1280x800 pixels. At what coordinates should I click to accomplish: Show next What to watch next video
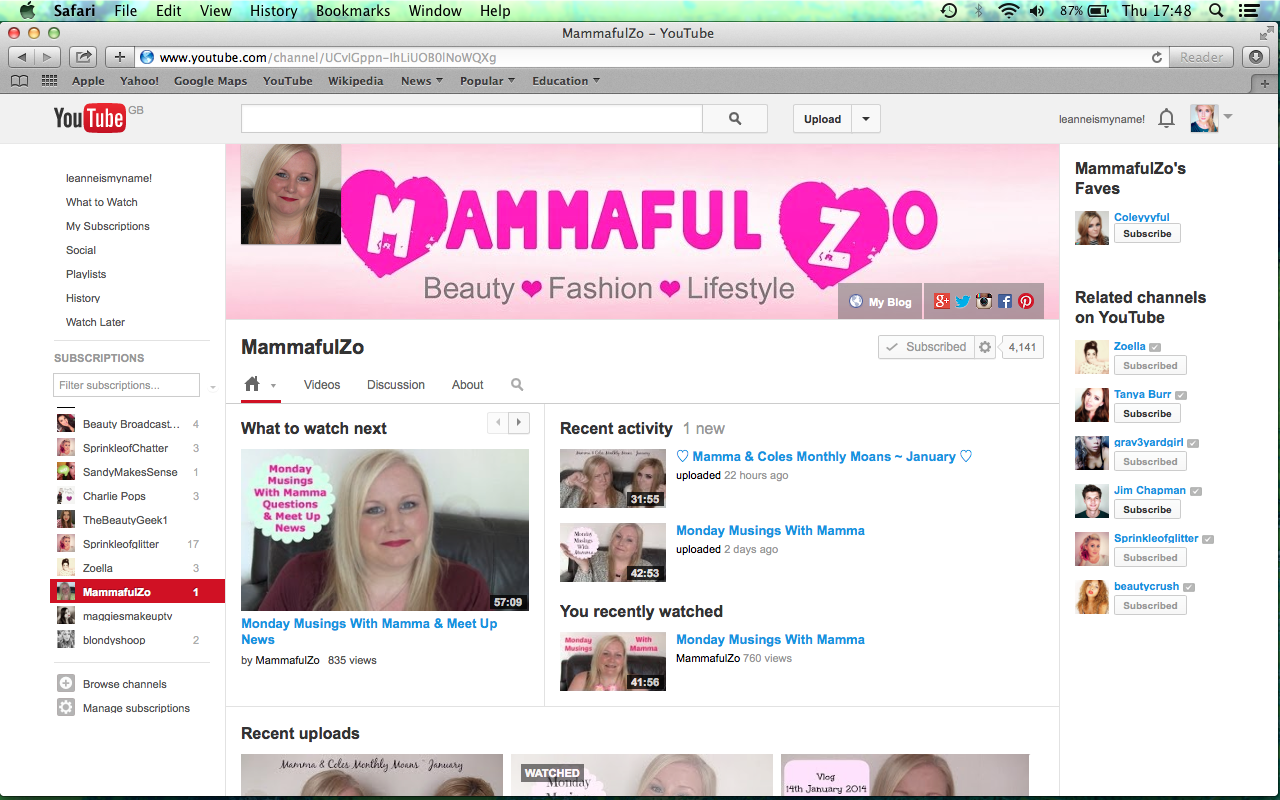[519, 423]
